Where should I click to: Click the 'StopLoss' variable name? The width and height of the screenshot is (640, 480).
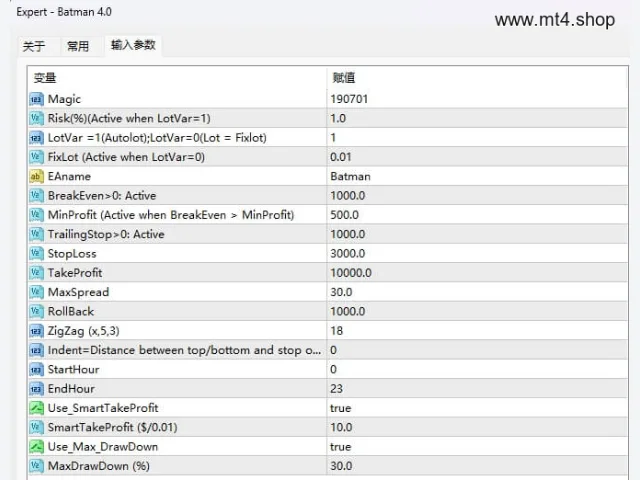pyautogui.click(x=72, y=254)
